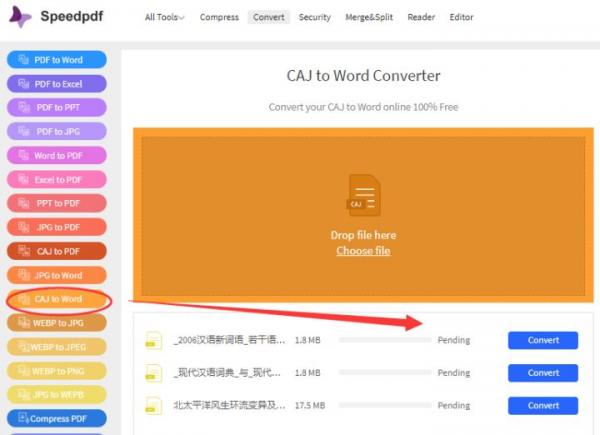Viewport: 600px width, 435px height.
Task: Open the WEBP to JPEG converter
Action: click(57, 347)
